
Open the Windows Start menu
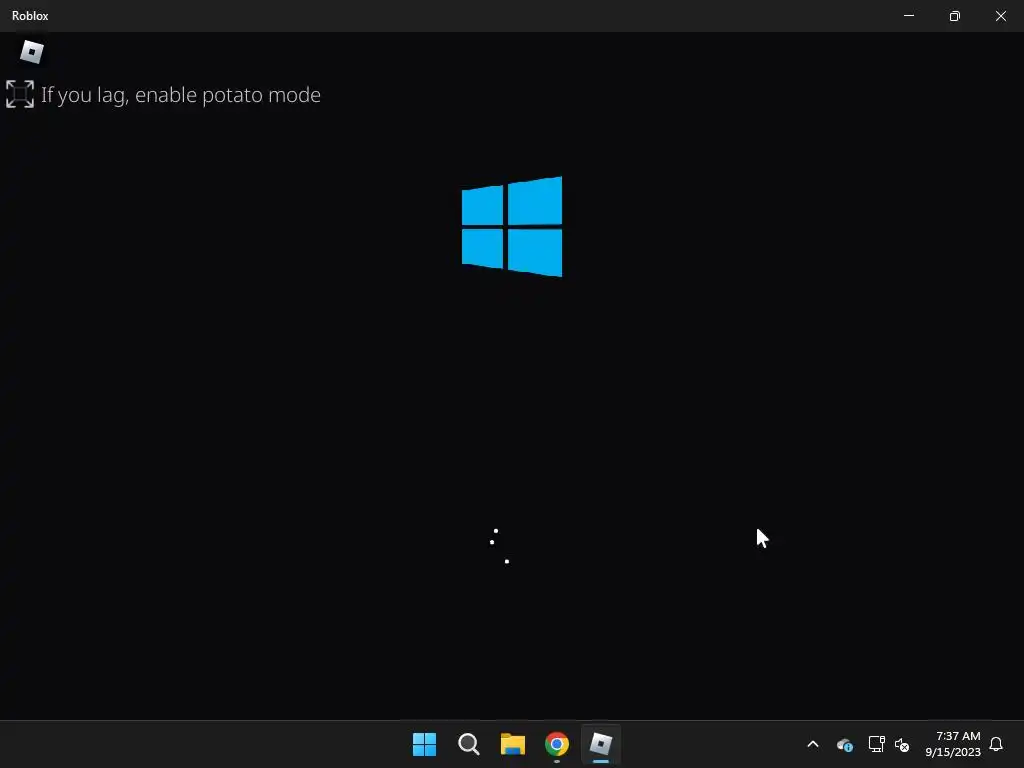point(424,744)
